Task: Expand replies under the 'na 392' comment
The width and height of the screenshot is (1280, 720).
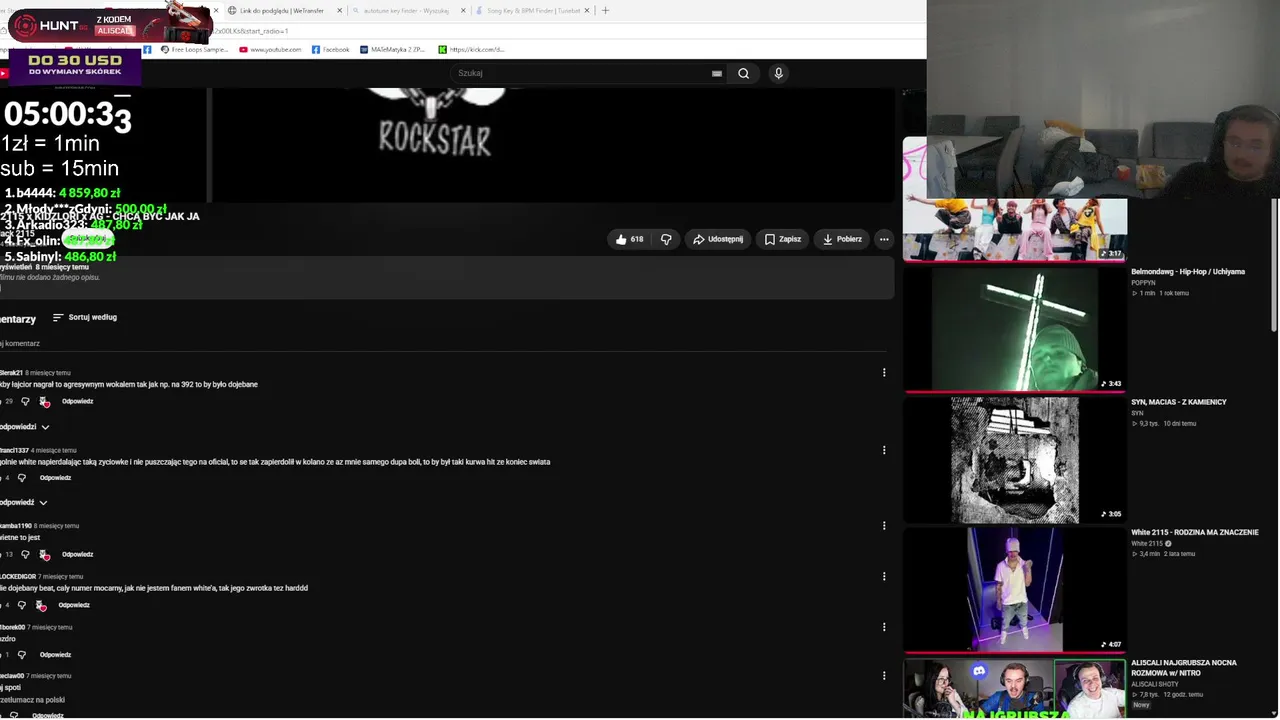Action: pyautogui.click(x=24, y=427)
